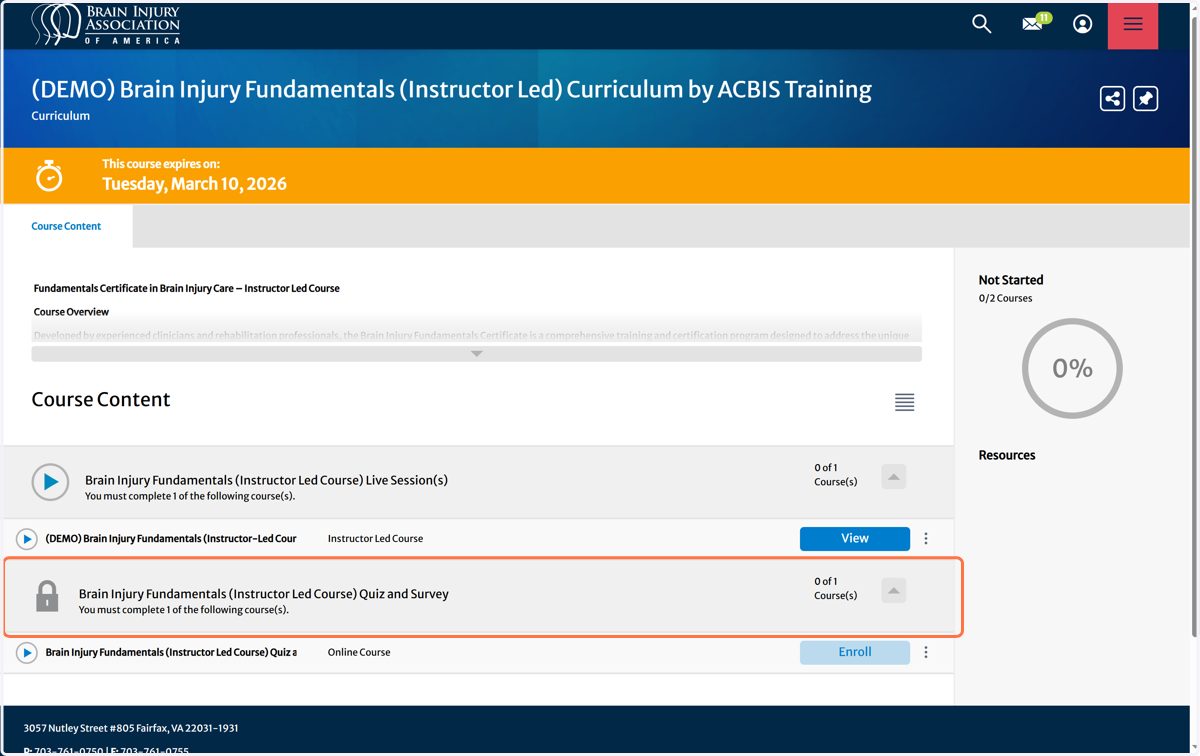Collapse the Live Session(s) section arrow

pos(894,477)
